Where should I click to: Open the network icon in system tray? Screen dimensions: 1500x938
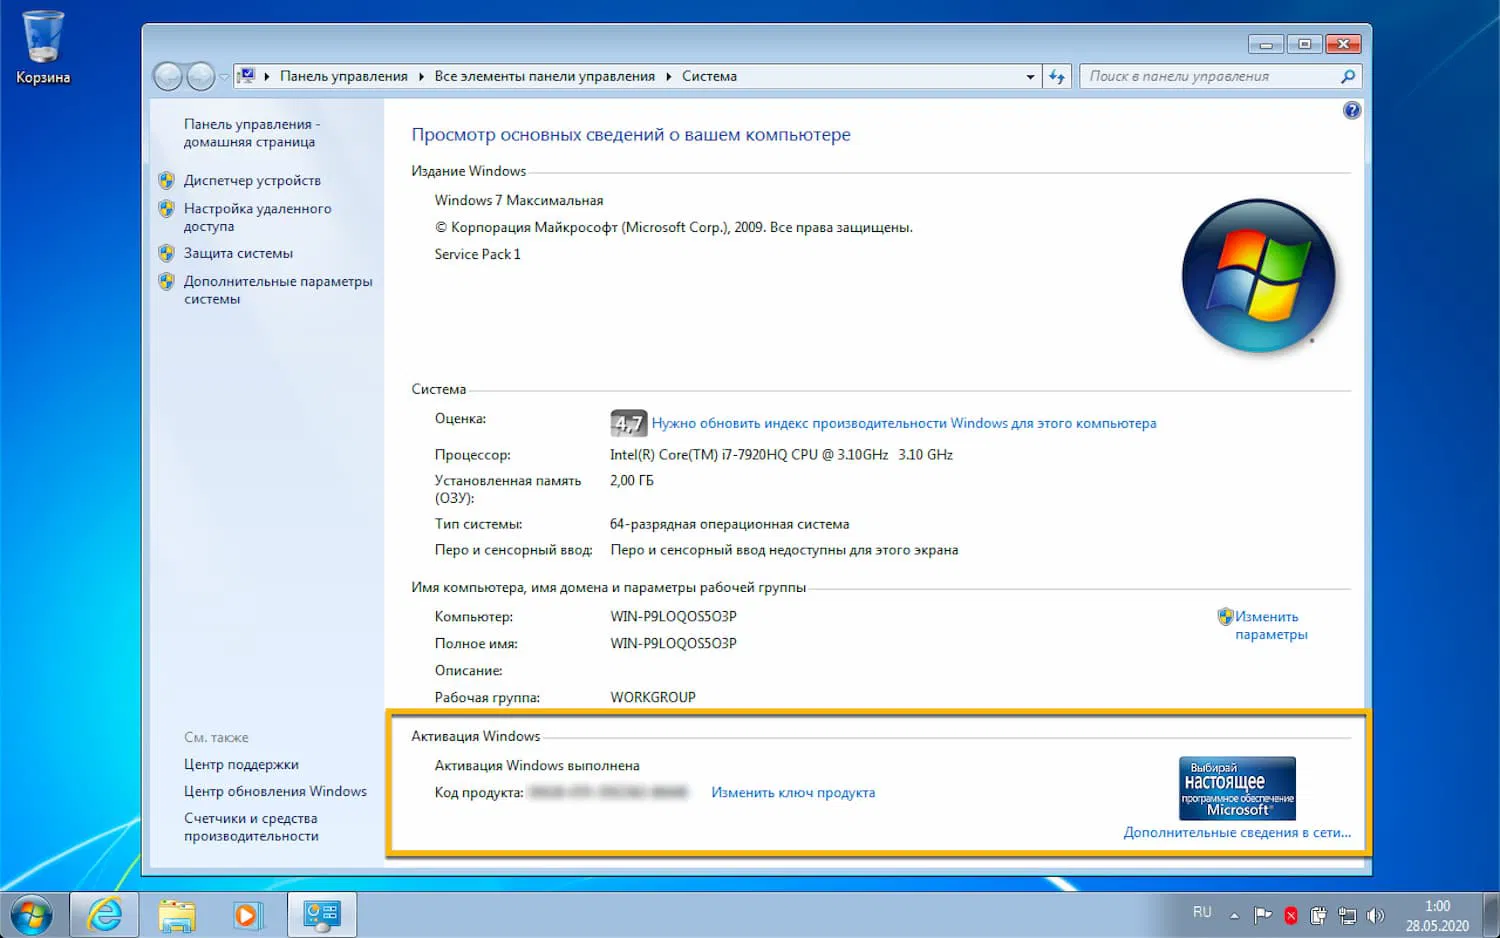tap(1347, 914)
